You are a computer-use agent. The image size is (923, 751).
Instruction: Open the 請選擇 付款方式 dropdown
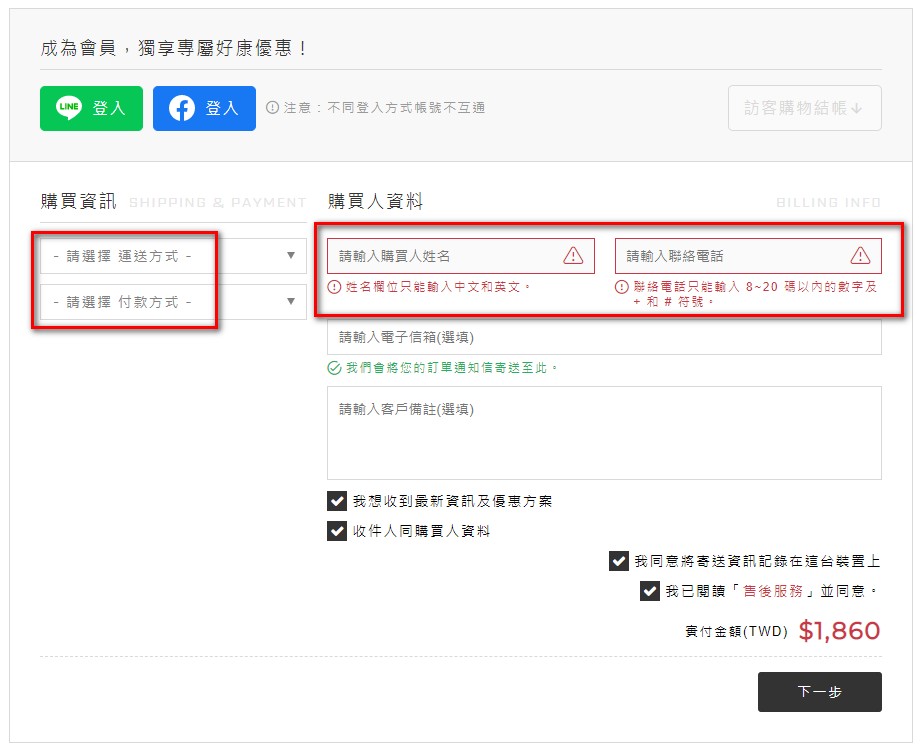173,302
